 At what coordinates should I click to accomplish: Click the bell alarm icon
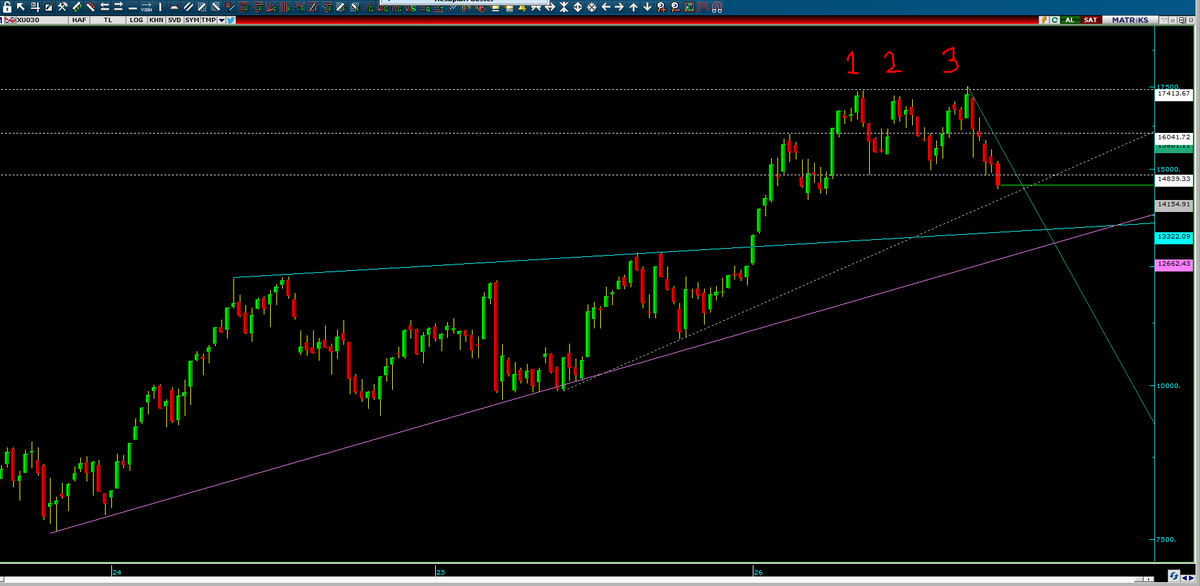[522, 8]
